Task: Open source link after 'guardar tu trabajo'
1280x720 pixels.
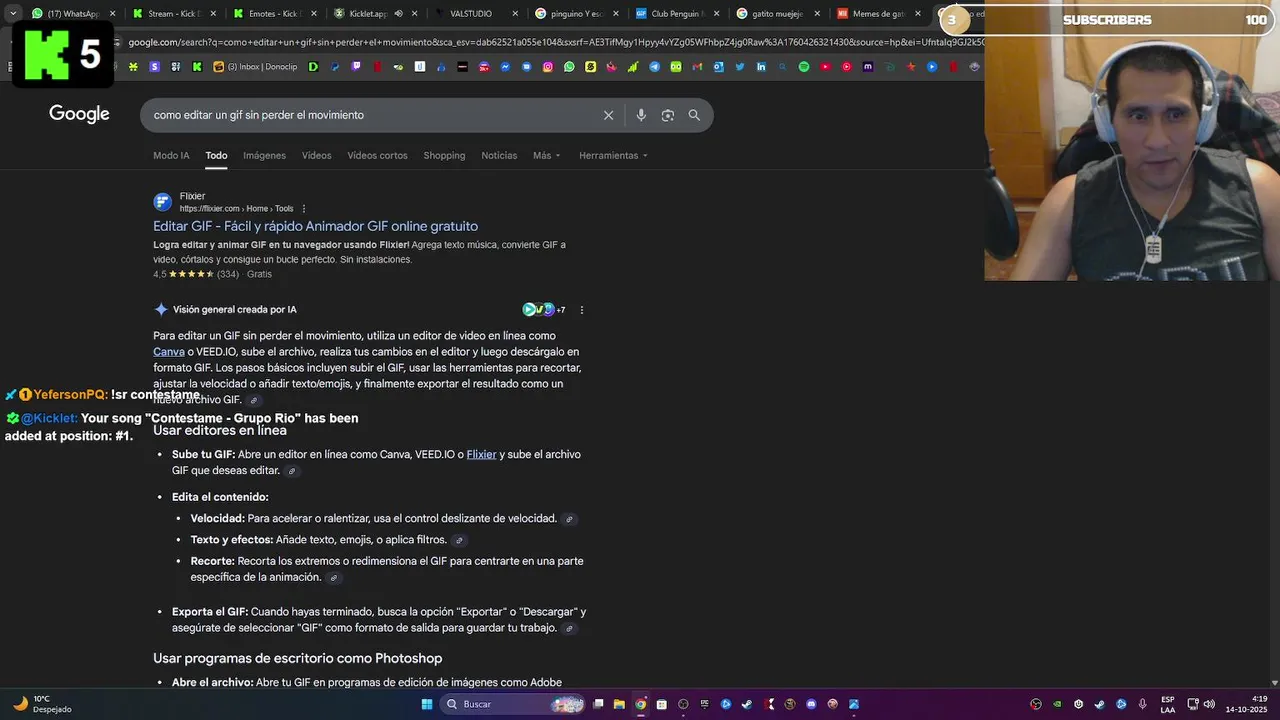Action: coord(569,629)
